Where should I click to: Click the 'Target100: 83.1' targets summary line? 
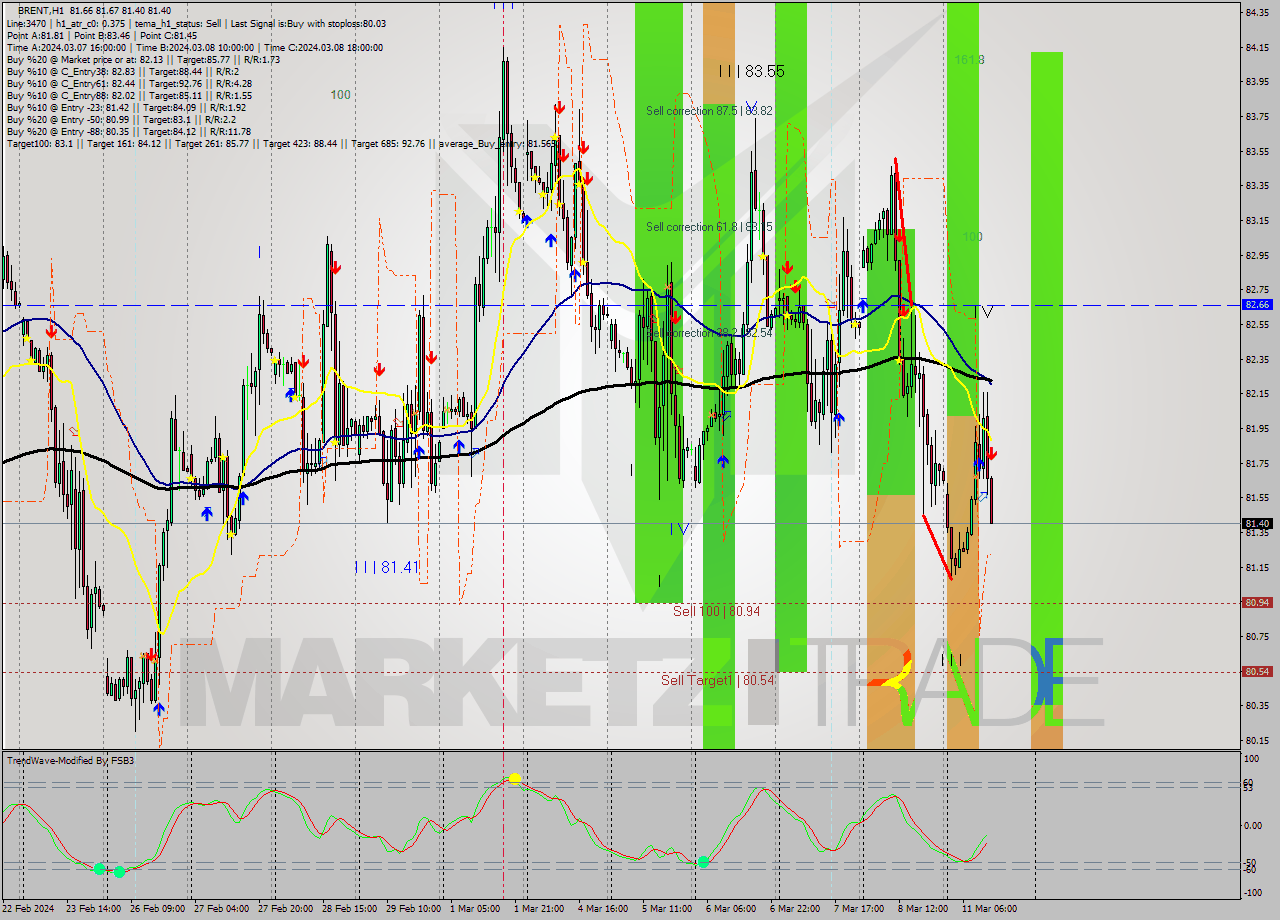[282, 143]
